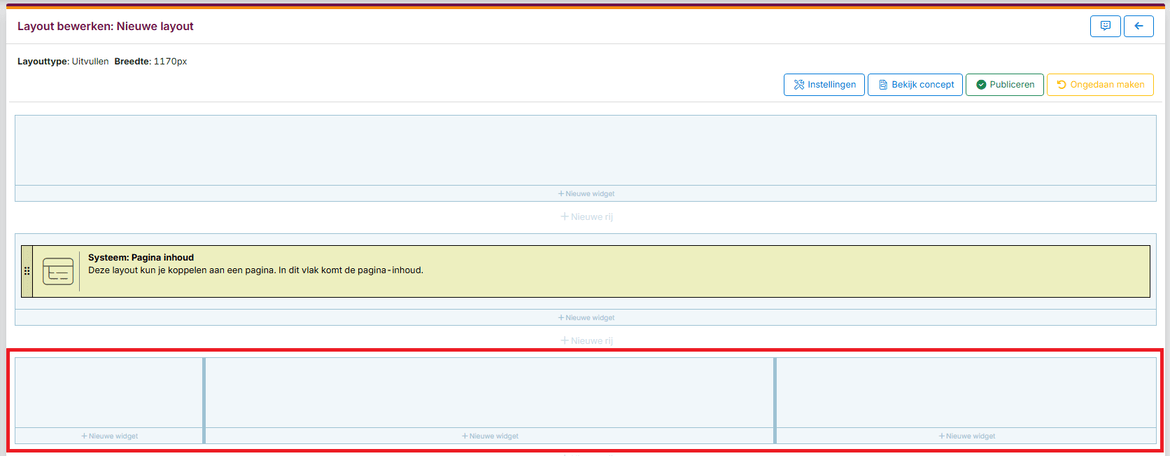Viewport: 1170px width, 456px height.
Task: Preview the layout with Bekijk concept
Action: (x=915, y=85)
